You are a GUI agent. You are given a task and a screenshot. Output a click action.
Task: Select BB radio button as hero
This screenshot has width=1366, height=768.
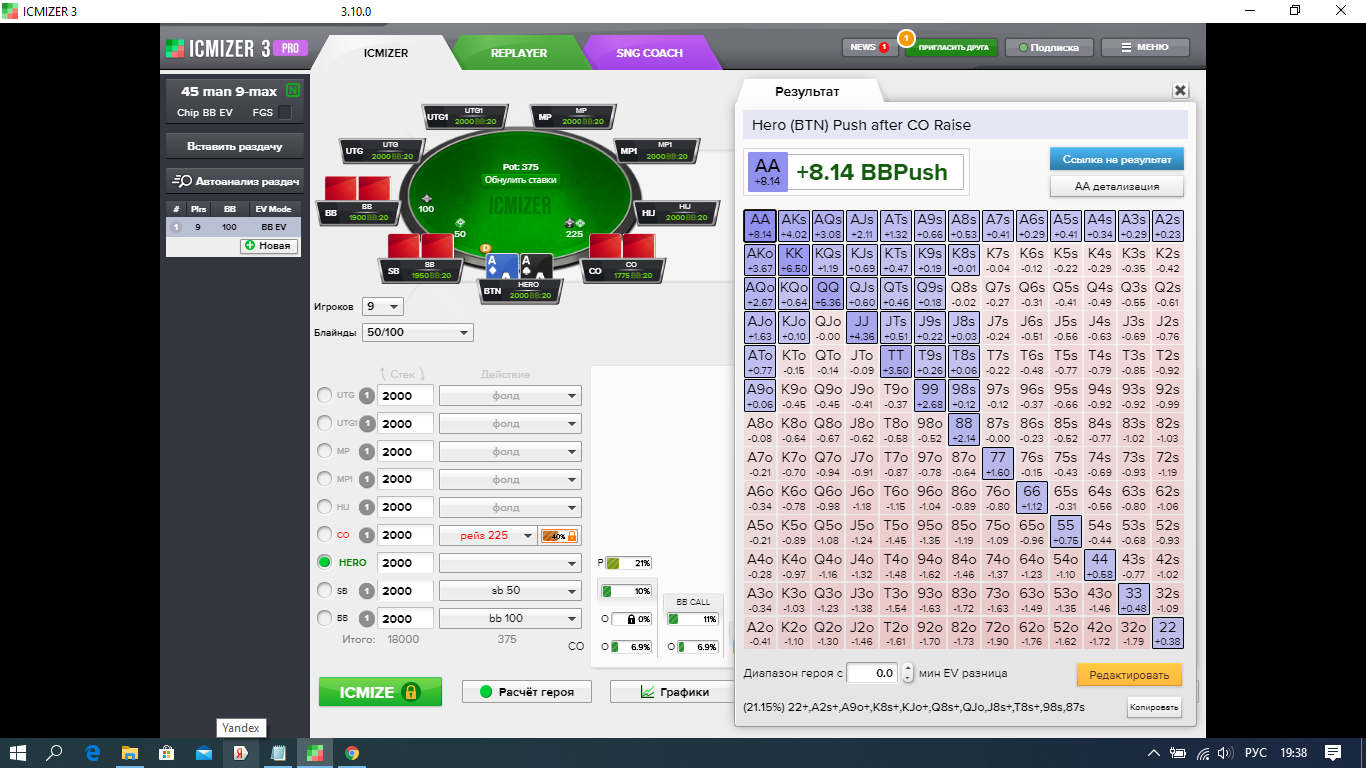[324, 618]
